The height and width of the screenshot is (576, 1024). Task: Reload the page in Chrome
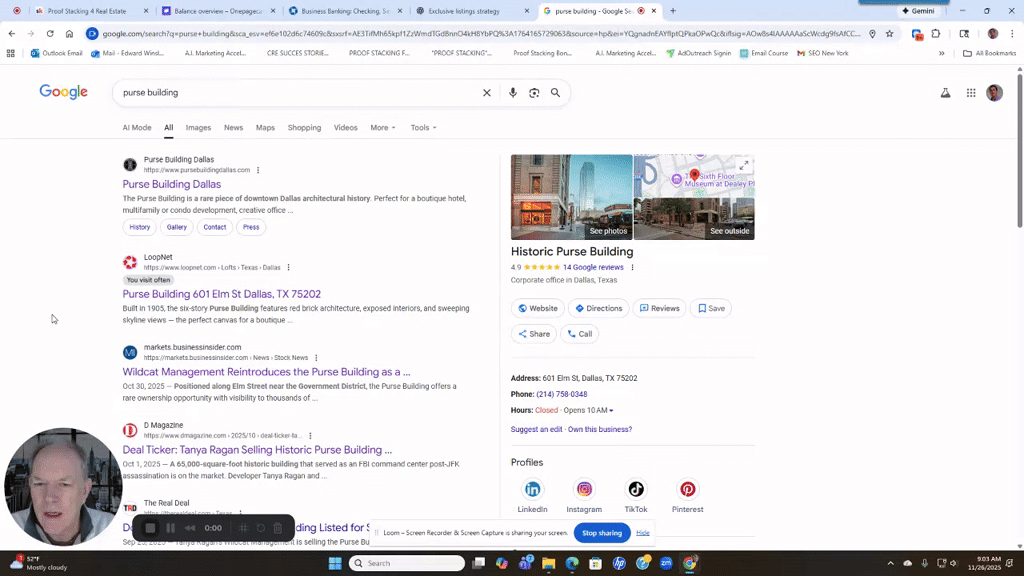[50, 33]
